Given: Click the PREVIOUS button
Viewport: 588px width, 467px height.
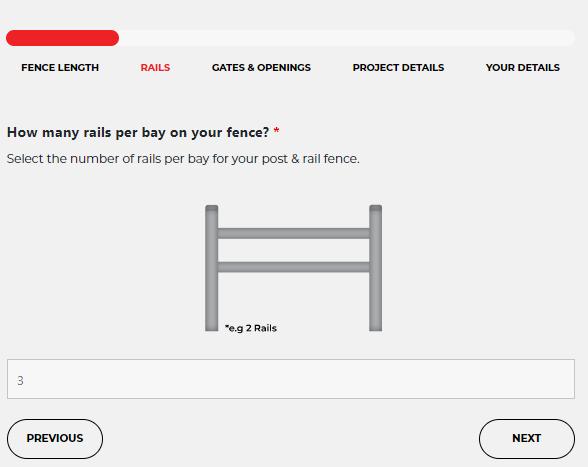Looking at the screenshot, I should pos(55,438).
